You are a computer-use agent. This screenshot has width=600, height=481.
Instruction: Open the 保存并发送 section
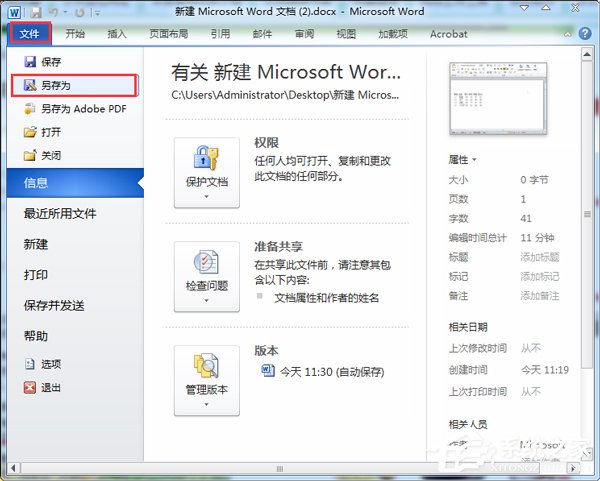[54, 305]
